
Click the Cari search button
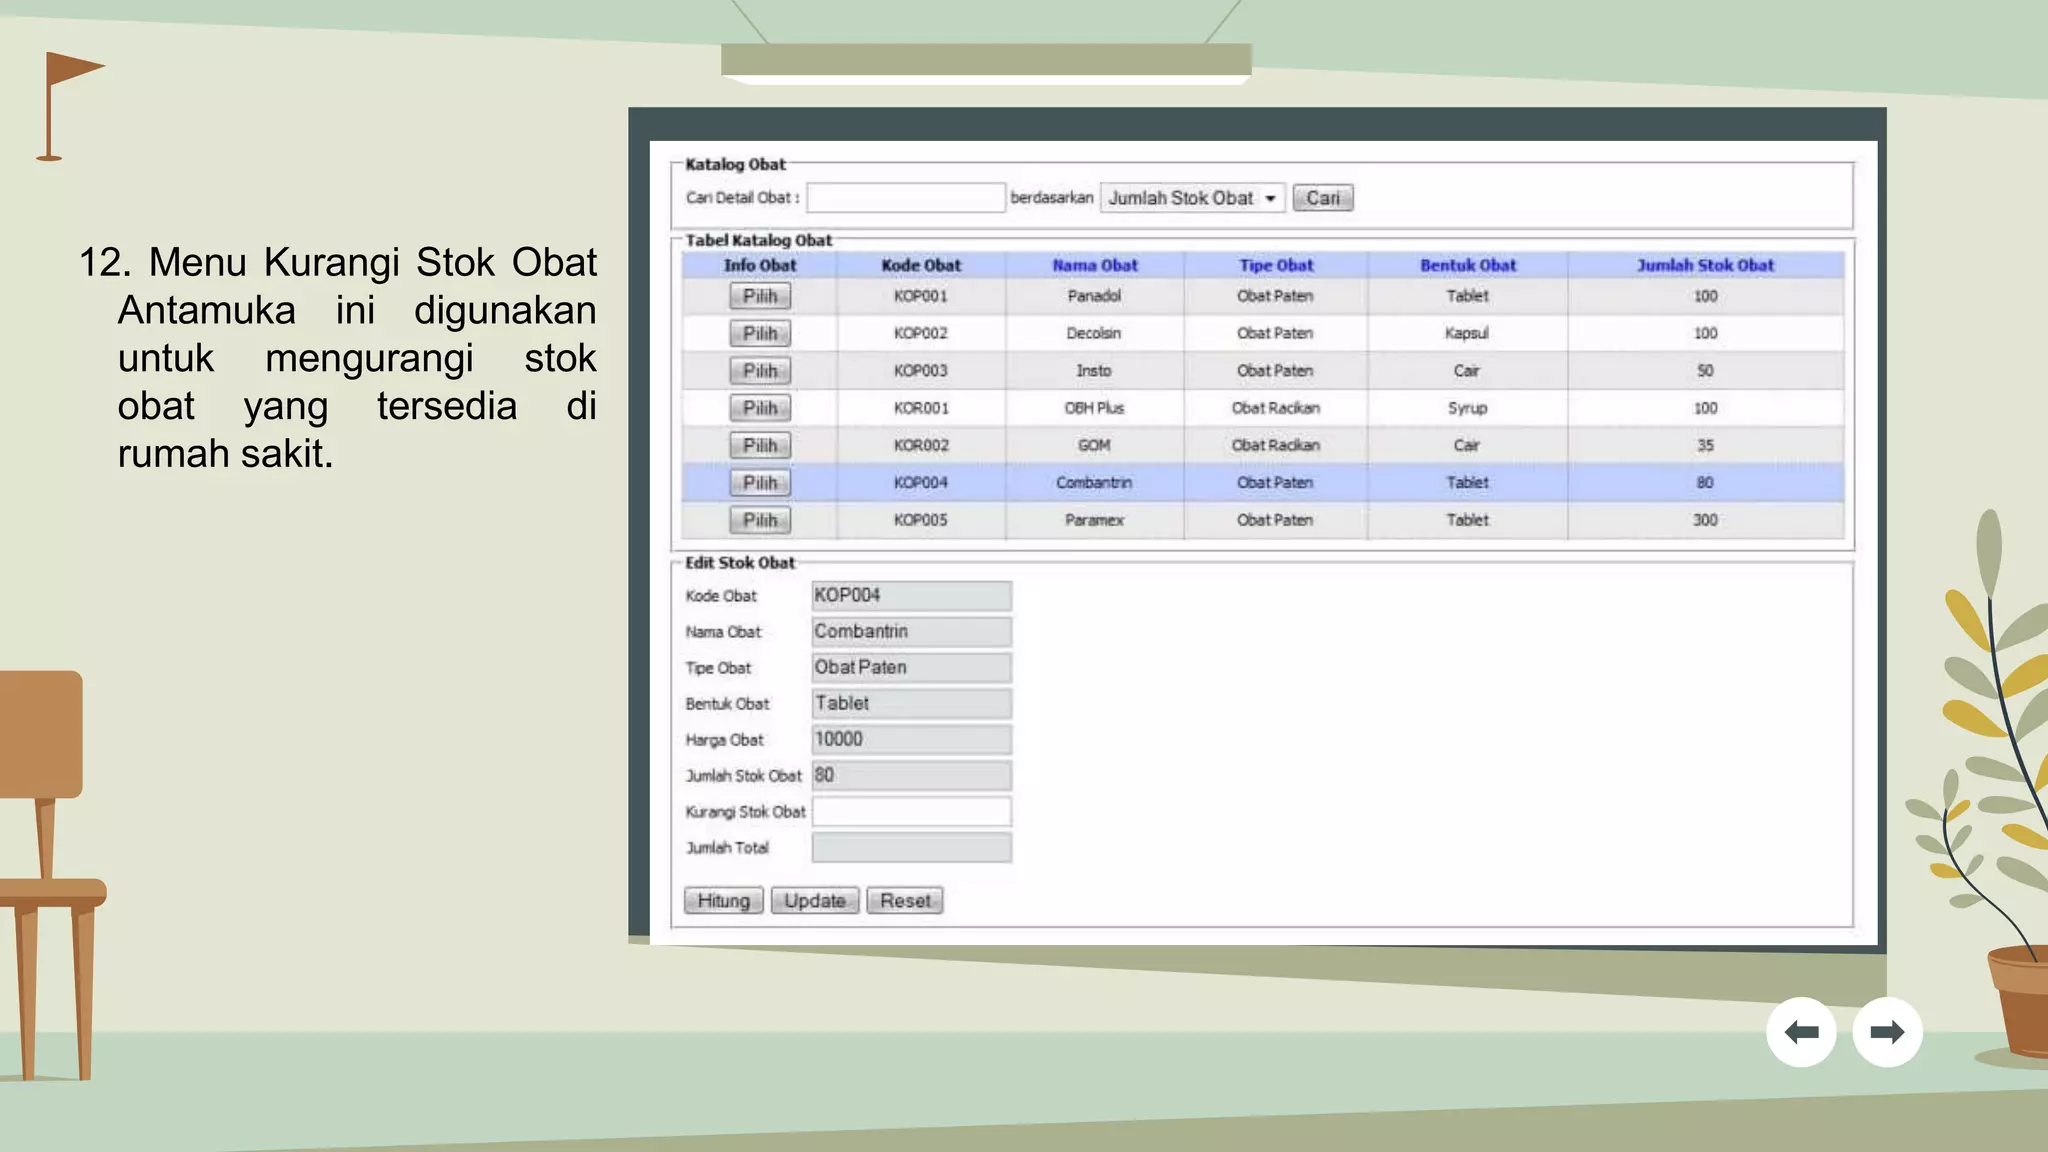point(1322,198)
